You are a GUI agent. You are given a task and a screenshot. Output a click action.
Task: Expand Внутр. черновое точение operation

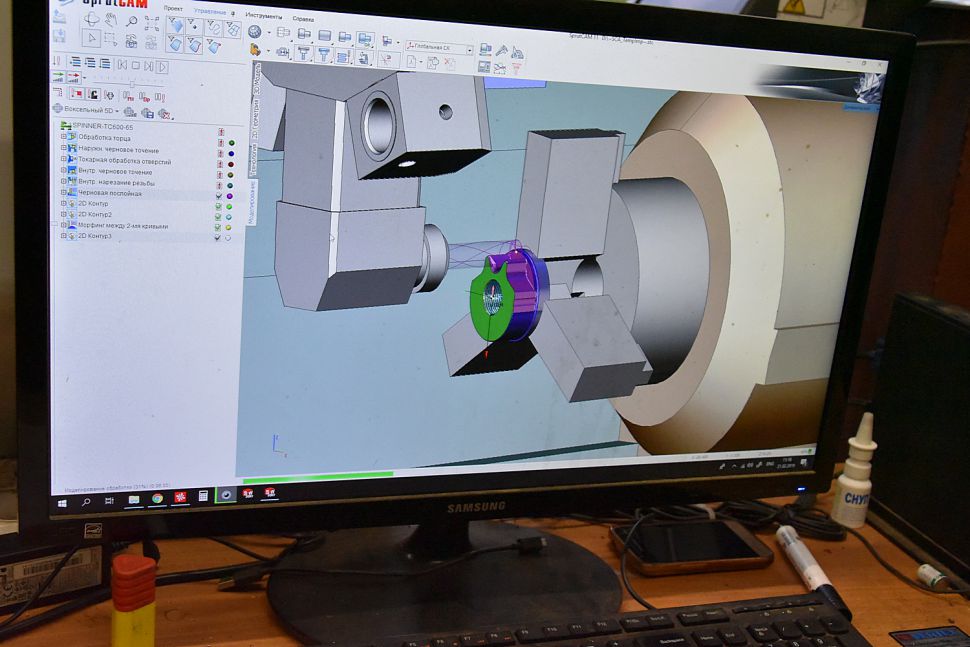pyautogui.click(x=63, y=170)
